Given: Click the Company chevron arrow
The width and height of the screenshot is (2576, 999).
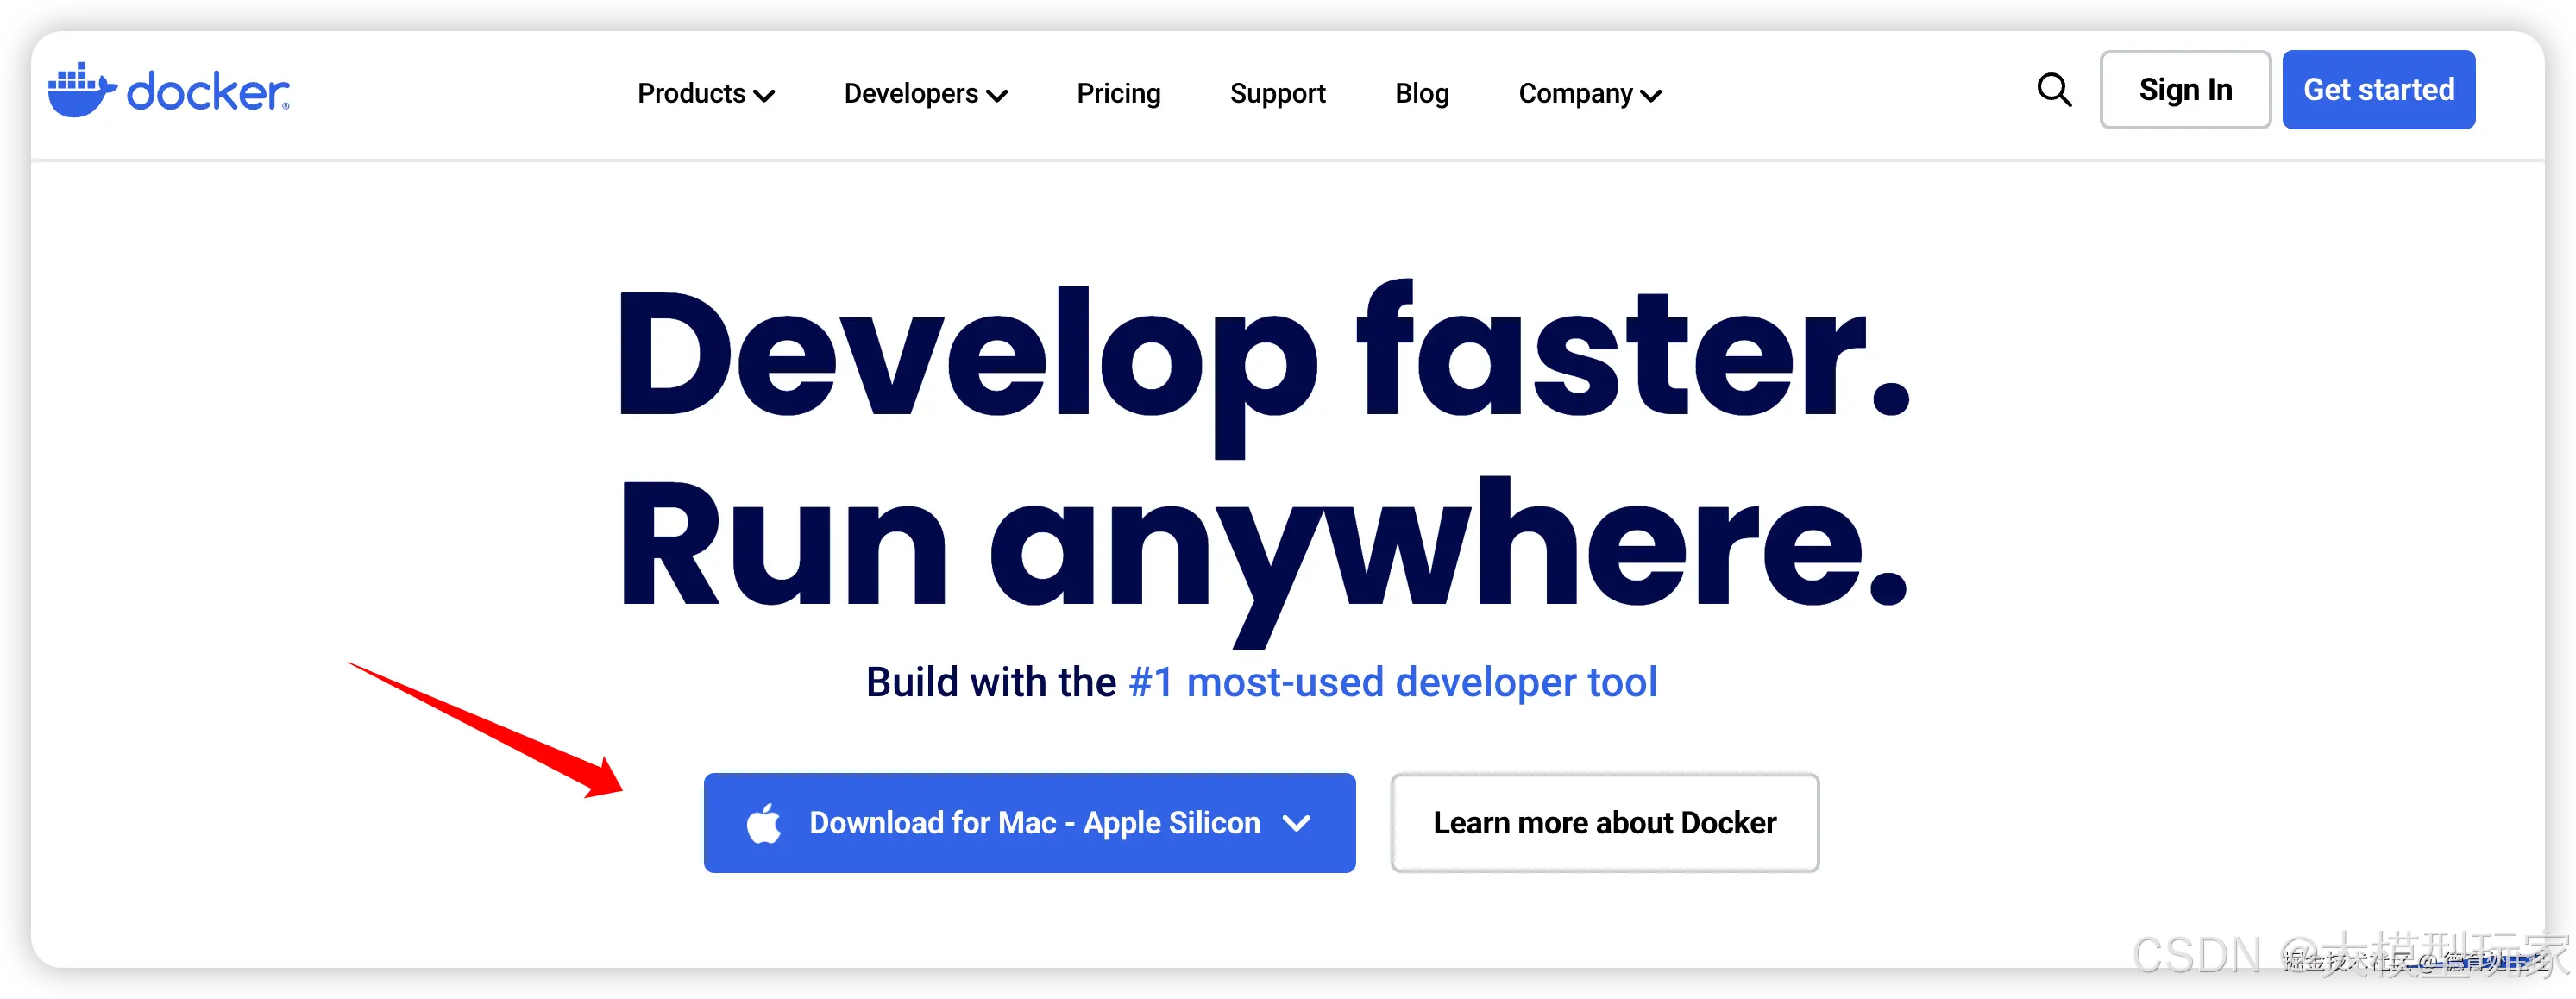Looking at the screenshot, I should pos(1651,96).
